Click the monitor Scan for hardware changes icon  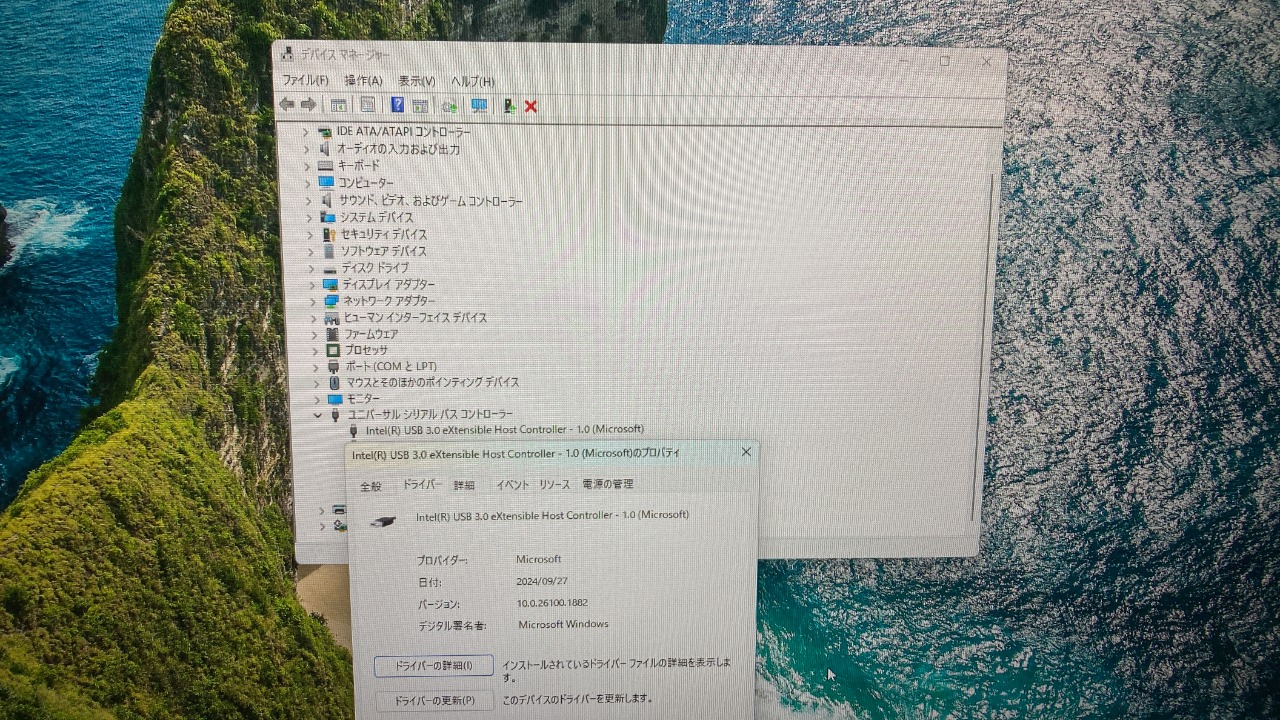(x=479, y=105)
